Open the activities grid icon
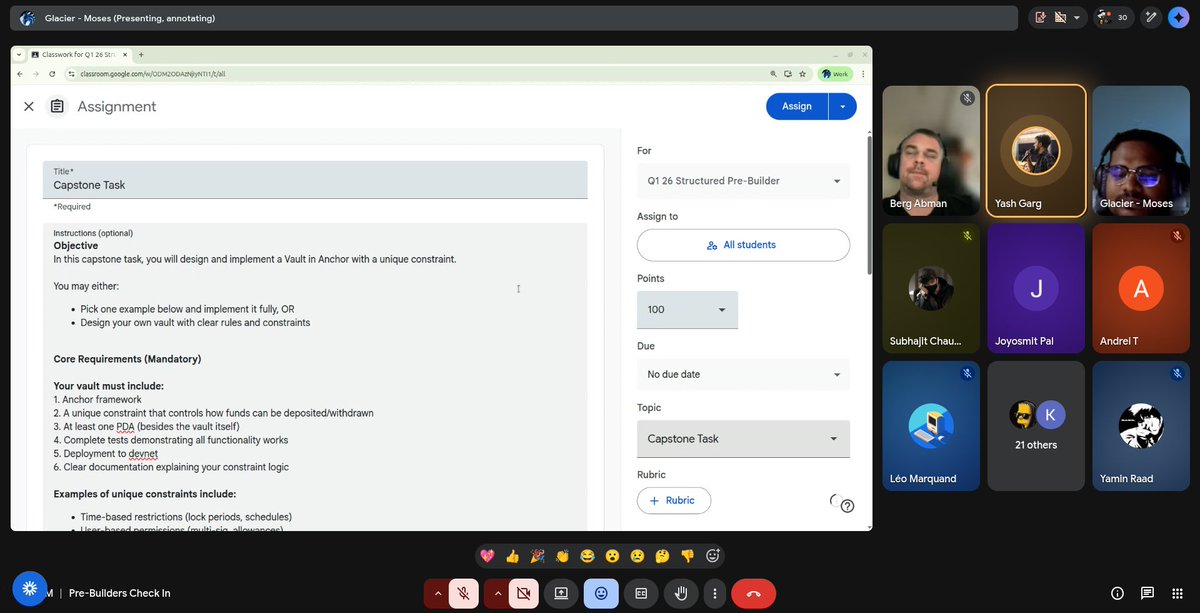The image size is (1200, 613). (1177, 593)
